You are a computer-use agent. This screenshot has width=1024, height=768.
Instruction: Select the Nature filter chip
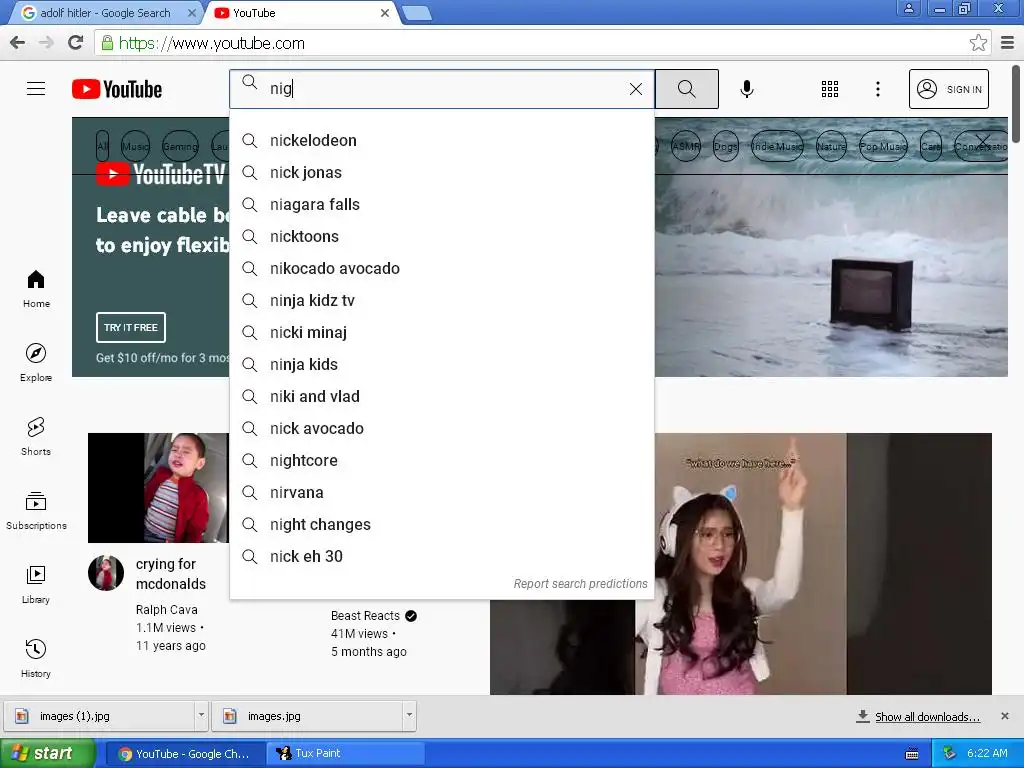coord(831,146)
